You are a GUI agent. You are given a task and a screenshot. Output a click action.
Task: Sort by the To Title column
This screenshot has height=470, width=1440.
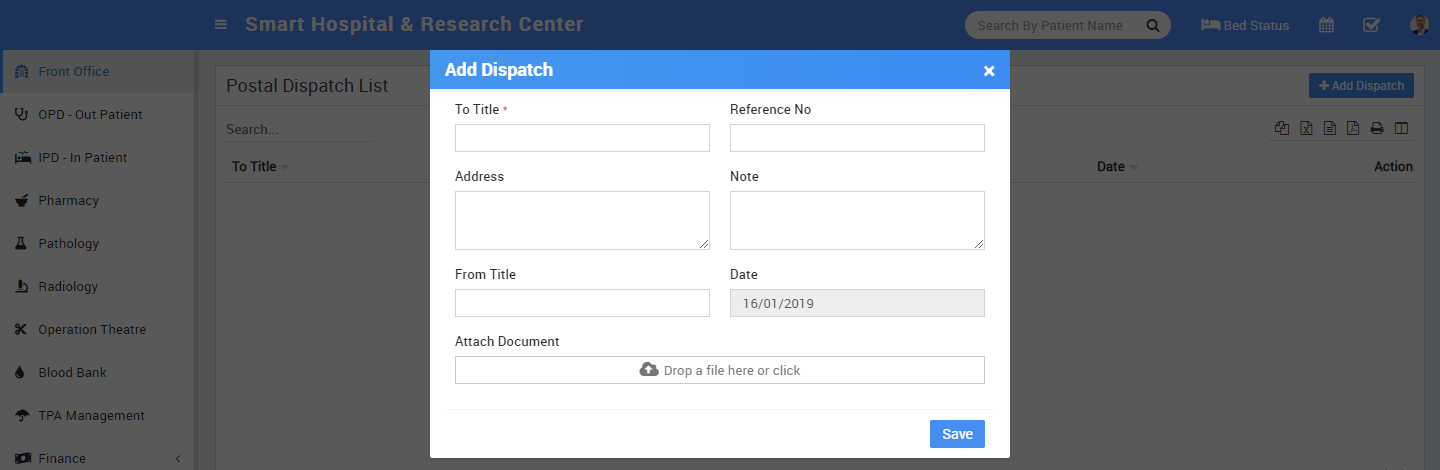pyautogui.click(x=255, y=167)
